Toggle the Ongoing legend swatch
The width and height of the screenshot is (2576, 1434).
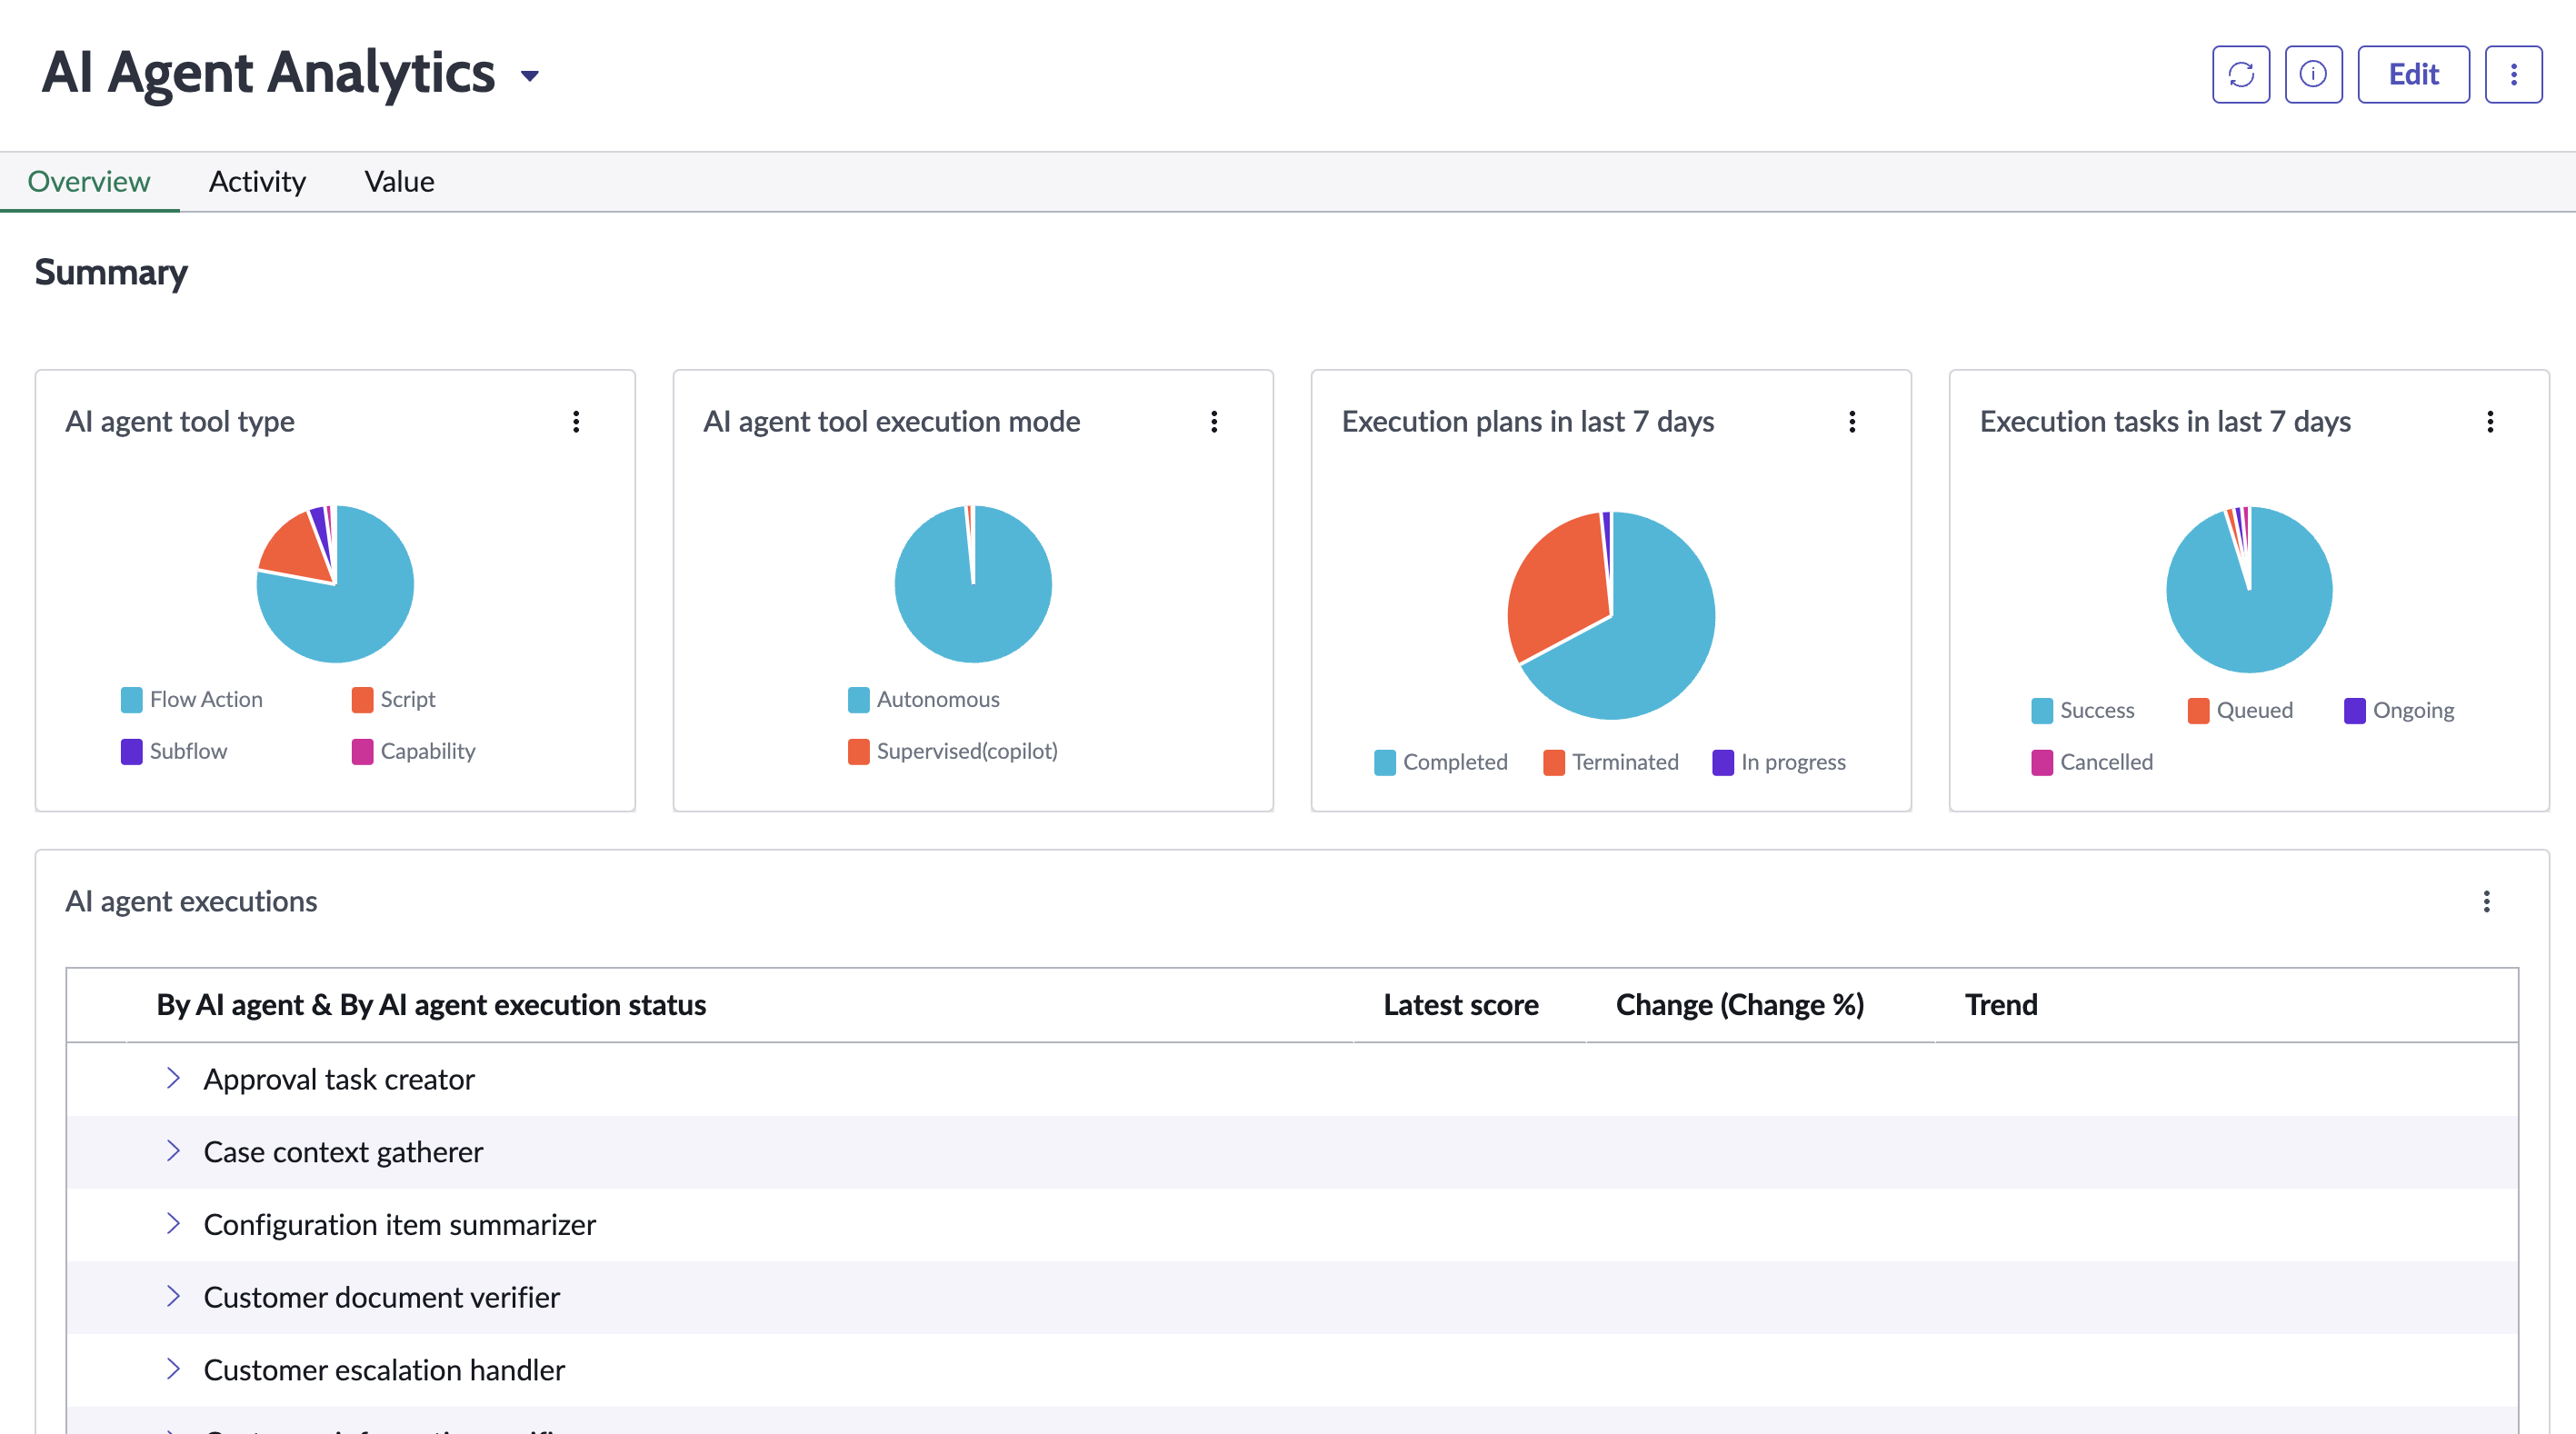point(2355,711)
